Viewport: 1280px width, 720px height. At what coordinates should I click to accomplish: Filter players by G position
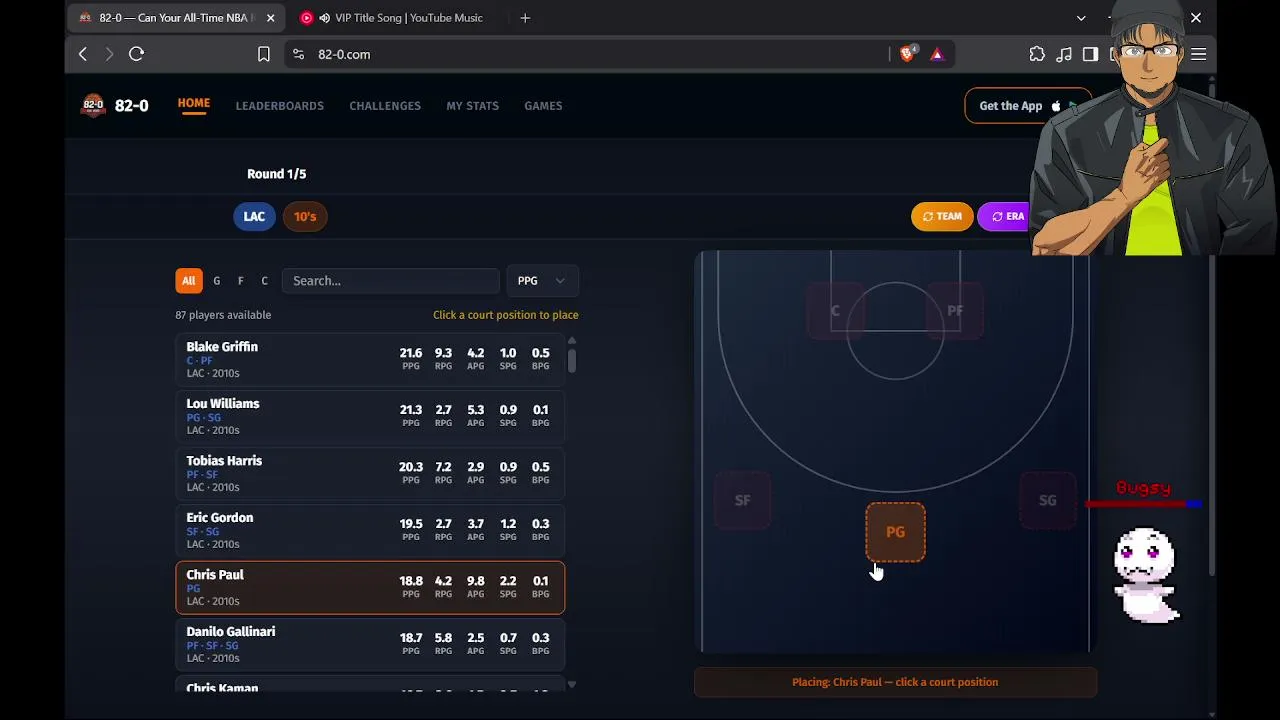tap(216, 281)
